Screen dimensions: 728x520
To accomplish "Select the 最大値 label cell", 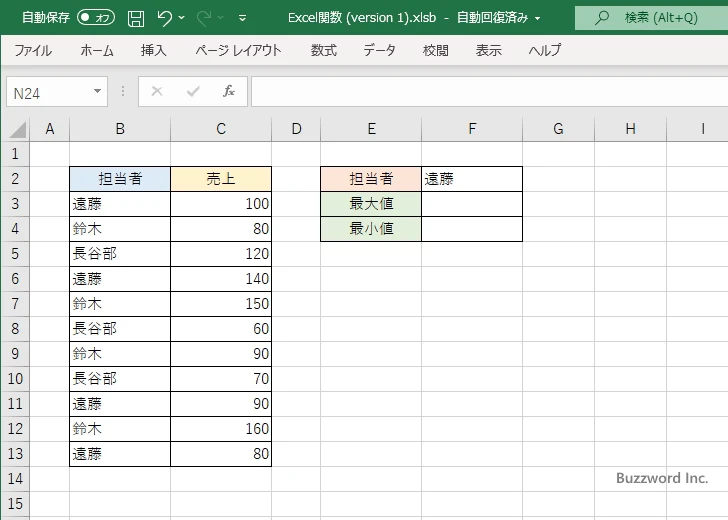I will pos(371,204).
